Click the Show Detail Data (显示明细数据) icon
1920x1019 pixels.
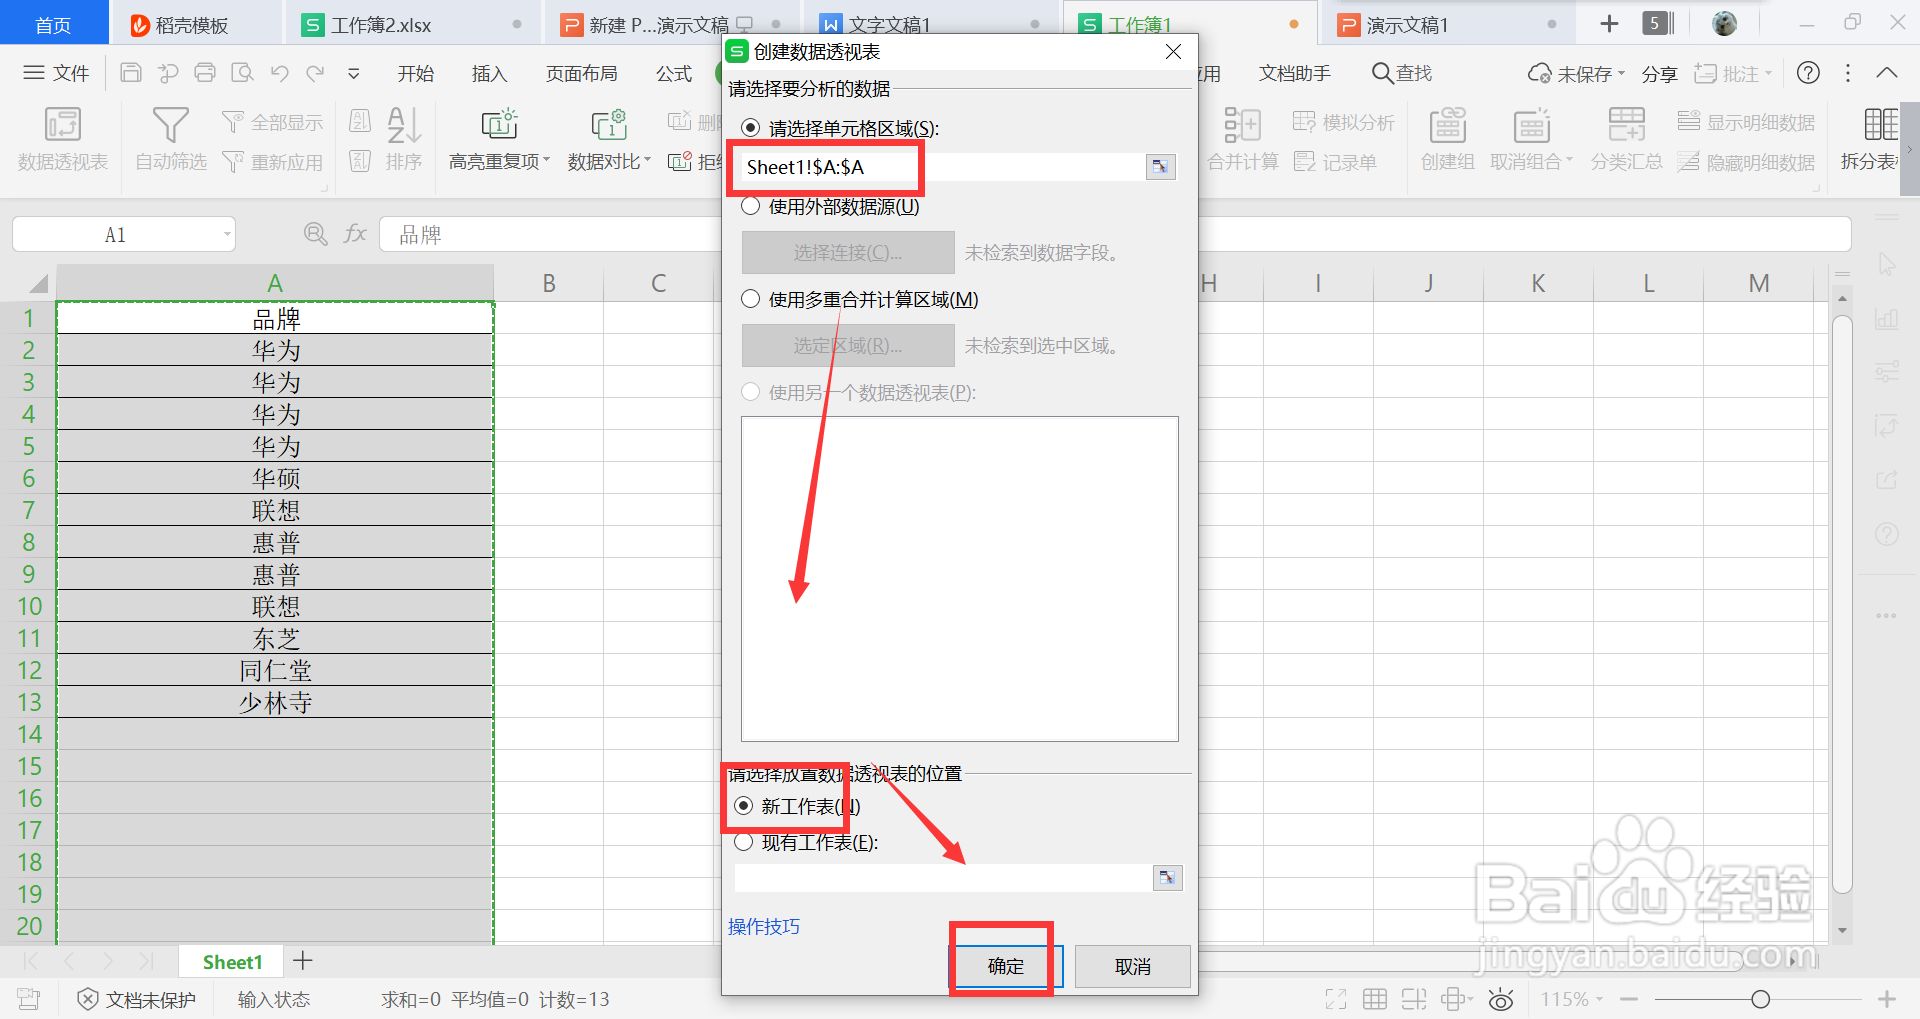point(1688,122)
